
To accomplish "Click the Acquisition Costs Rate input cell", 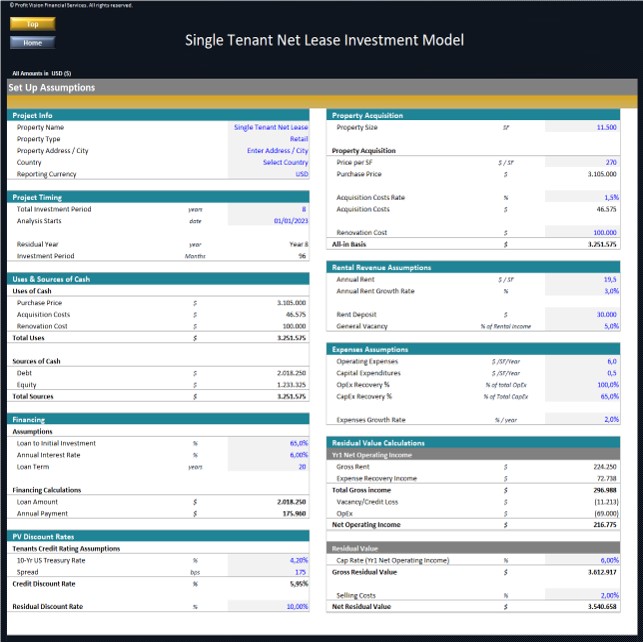I will pyautogui.click(x=582, y=197).
